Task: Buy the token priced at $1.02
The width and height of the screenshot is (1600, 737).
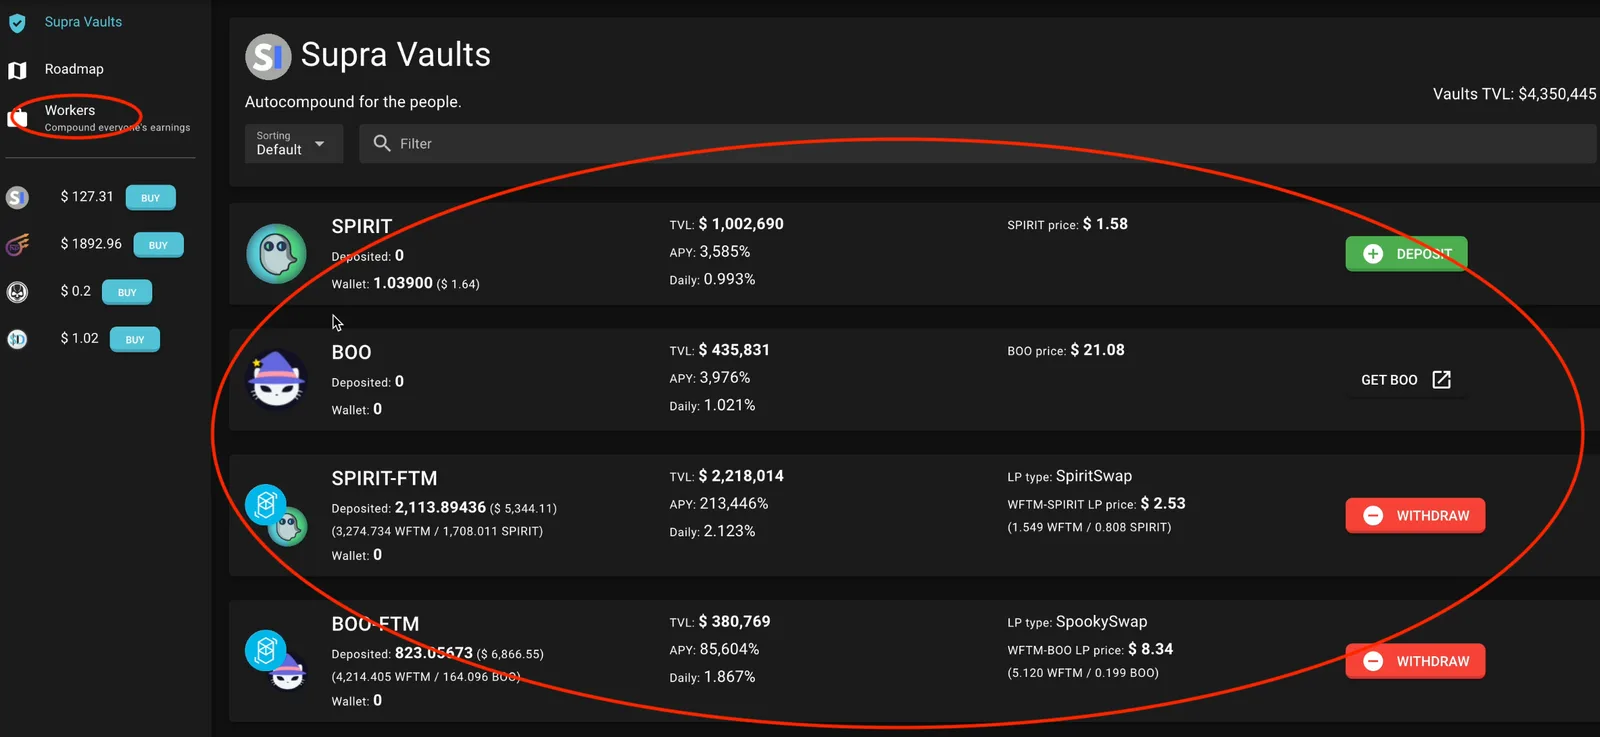Action: 135,339
